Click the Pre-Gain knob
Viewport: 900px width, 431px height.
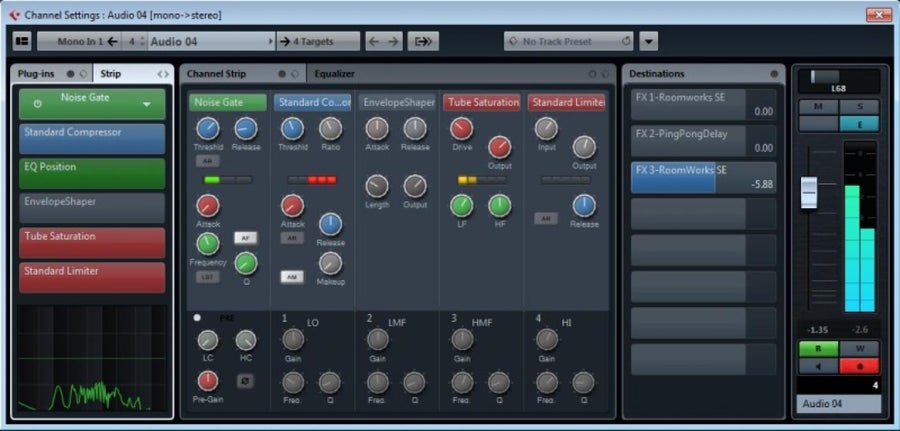point(208,381)
